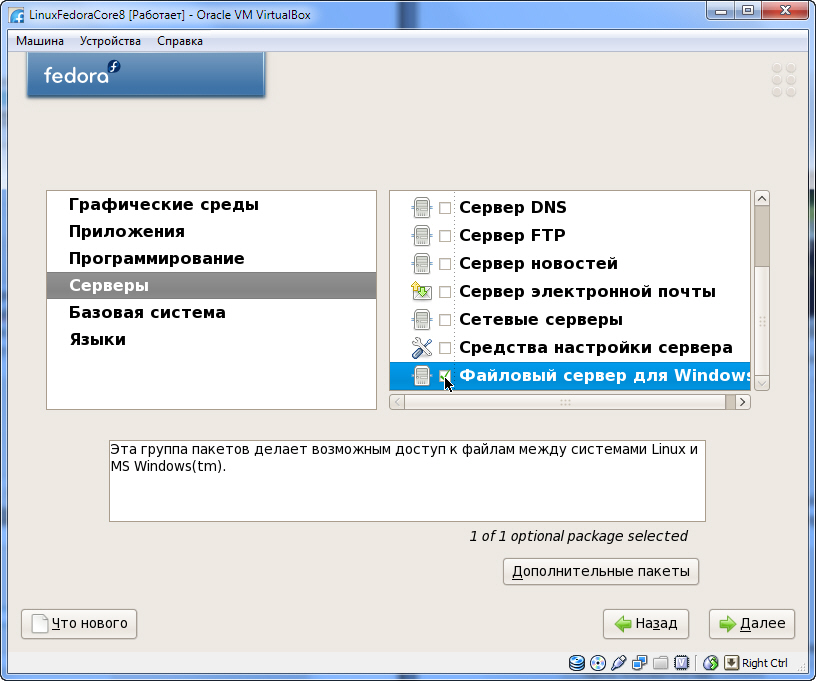This screenshot has width=816, height=681.
Task: Click the keyboard capture arrow icon near Right Ctrl
Action: 731,662
